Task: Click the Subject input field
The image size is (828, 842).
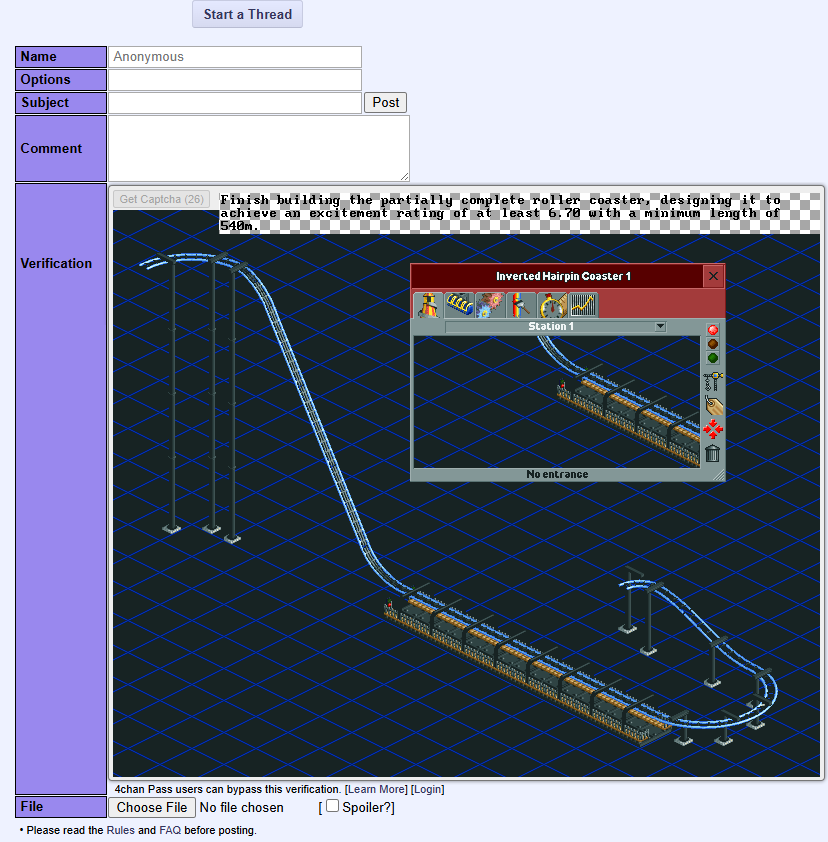Action: tap(235, 103)
